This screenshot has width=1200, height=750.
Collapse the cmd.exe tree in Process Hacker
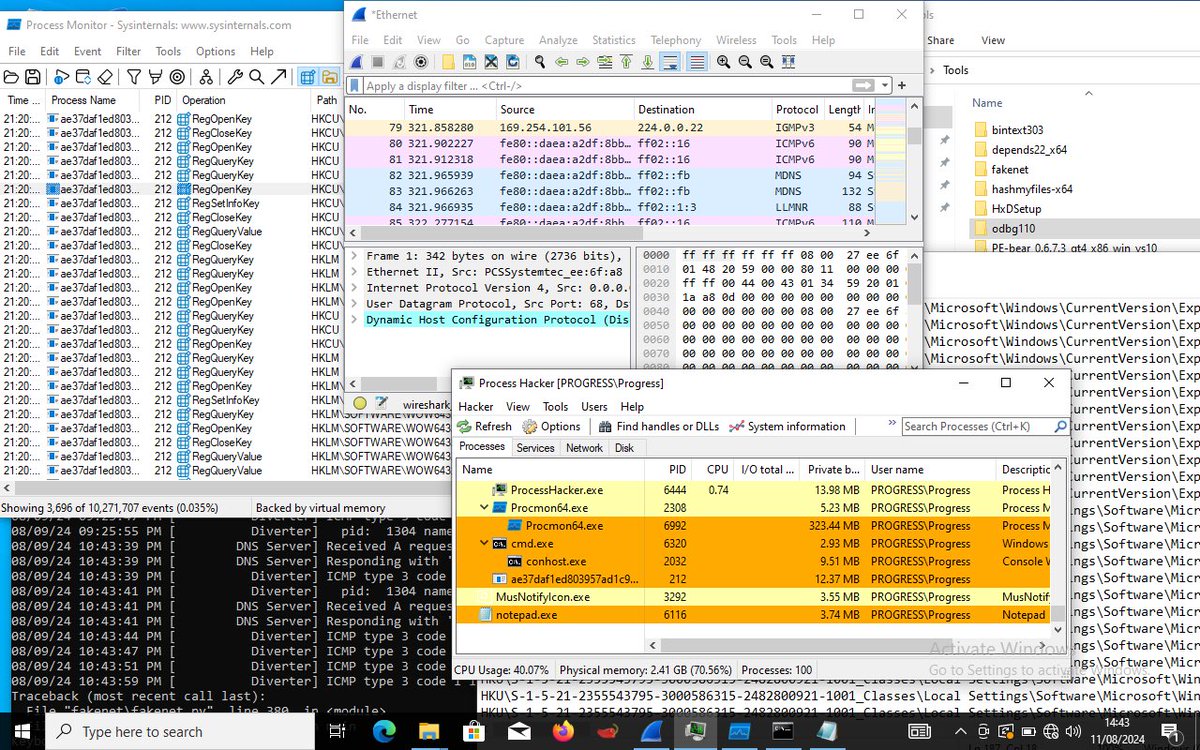pyautogui.click(x=485, y=544)
